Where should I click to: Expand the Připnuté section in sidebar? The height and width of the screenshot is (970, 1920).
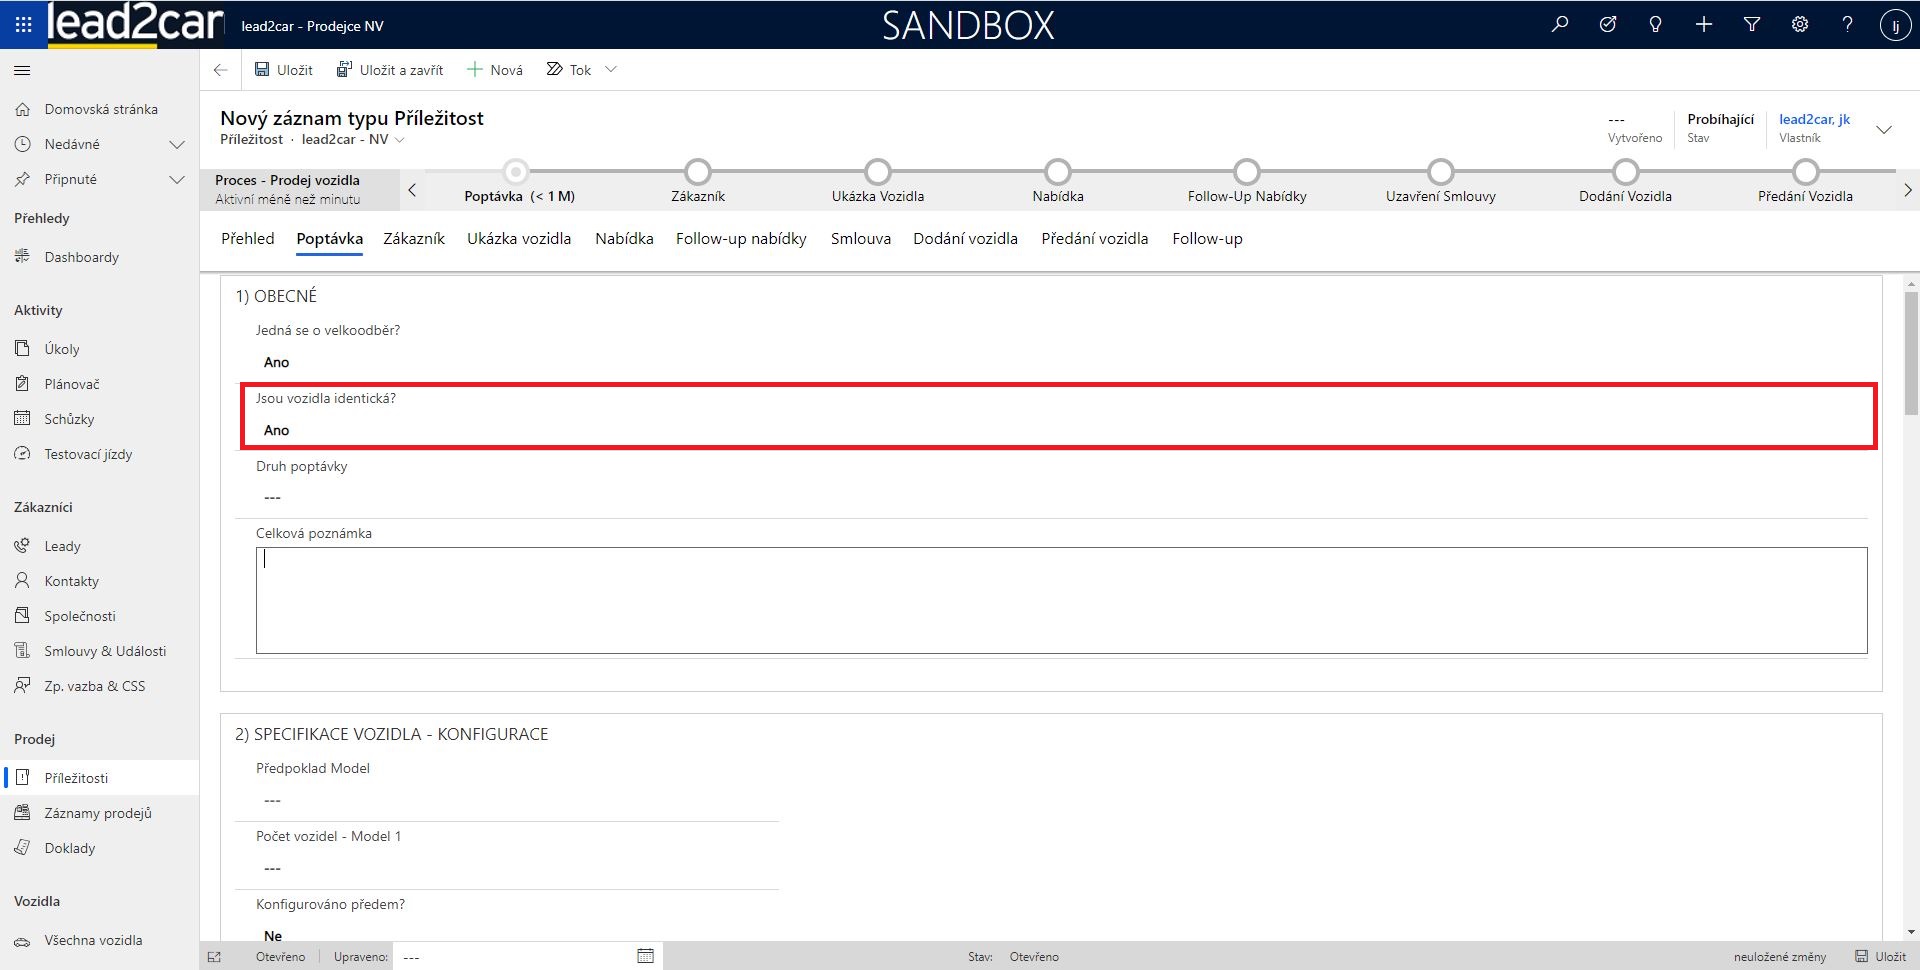177,179
